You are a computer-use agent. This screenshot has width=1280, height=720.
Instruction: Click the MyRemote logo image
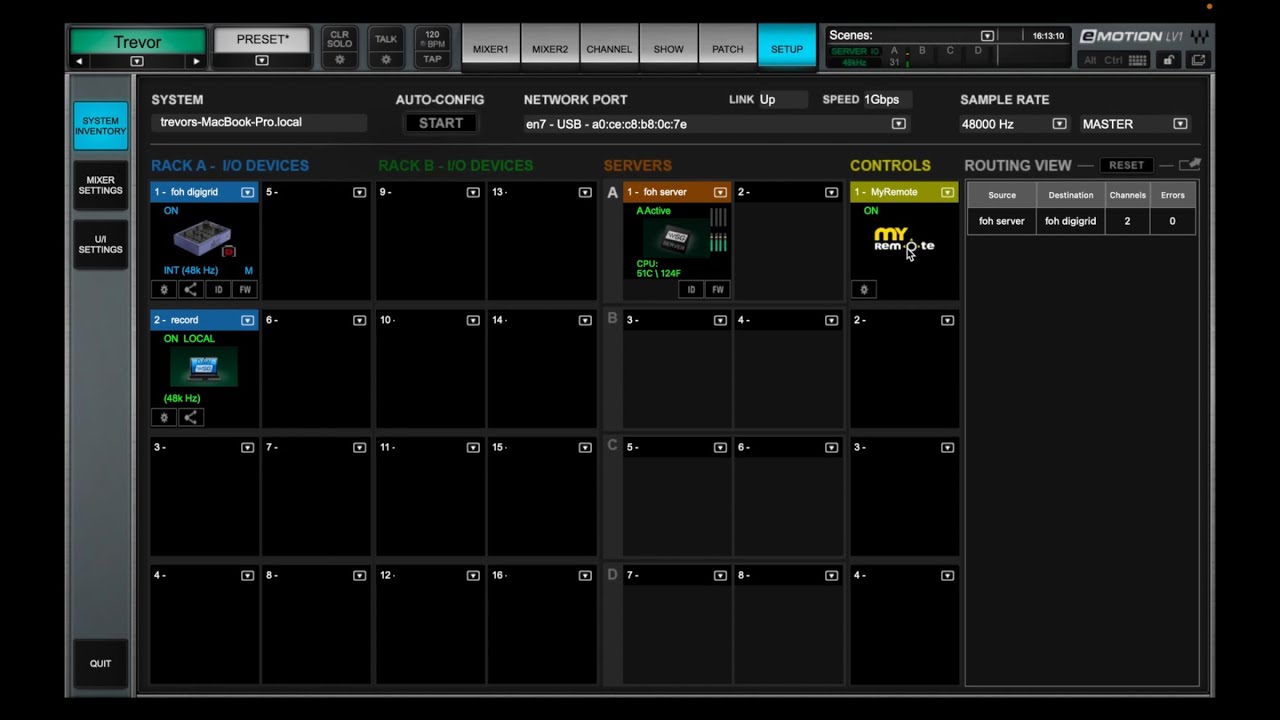coord(904,240)
